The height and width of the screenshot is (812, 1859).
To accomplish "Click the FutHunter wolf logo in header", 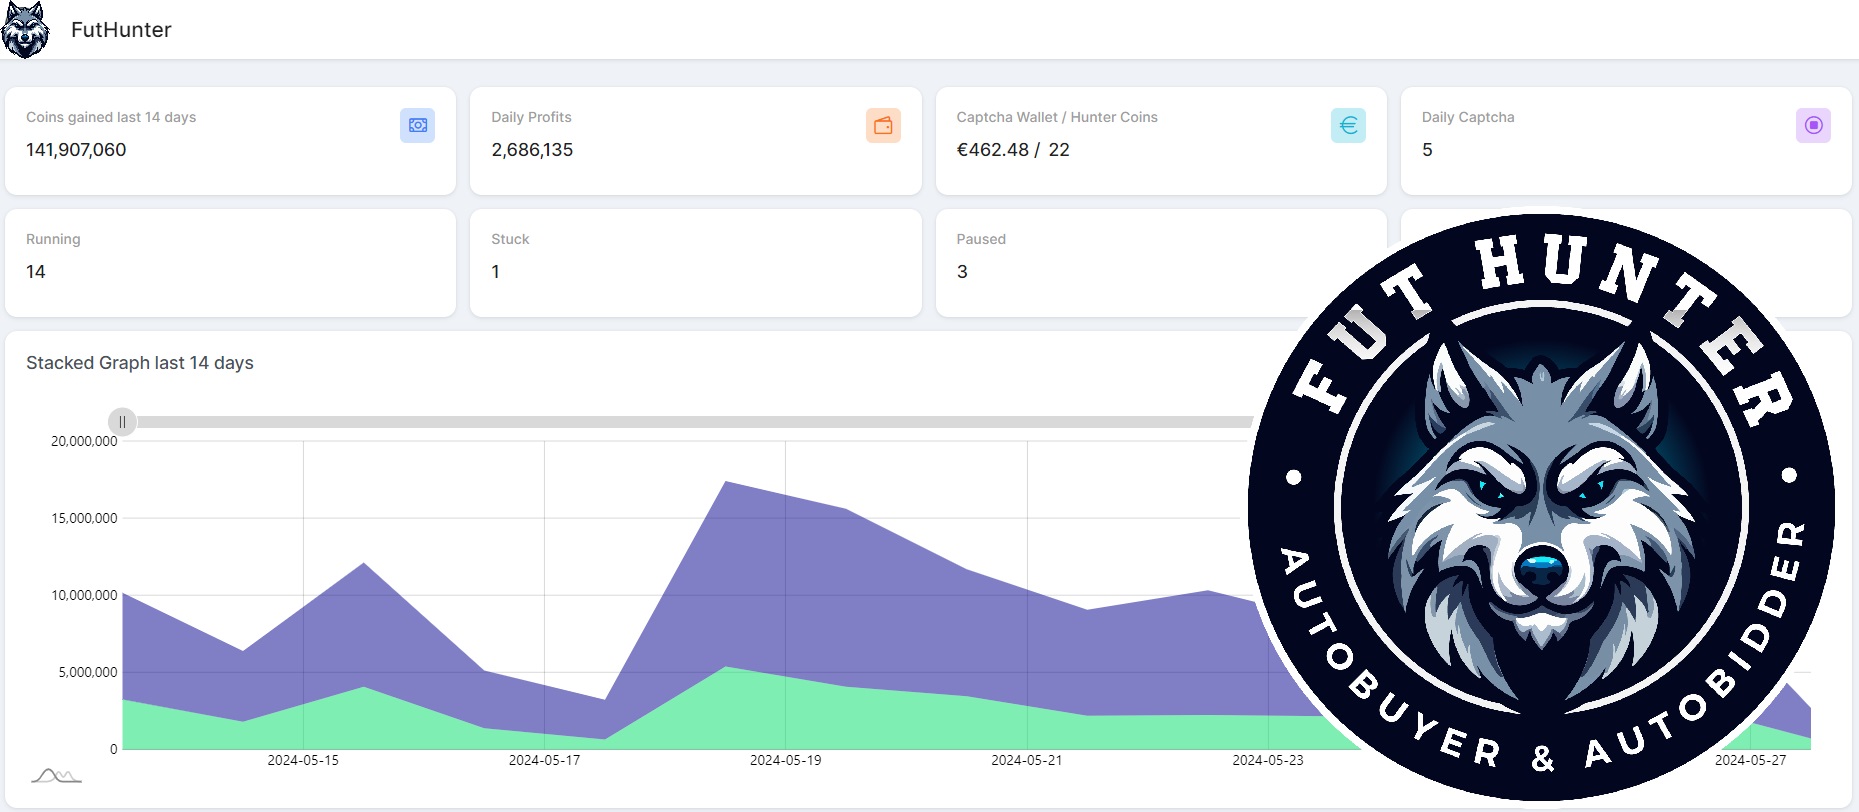I will tap(25, 30).
